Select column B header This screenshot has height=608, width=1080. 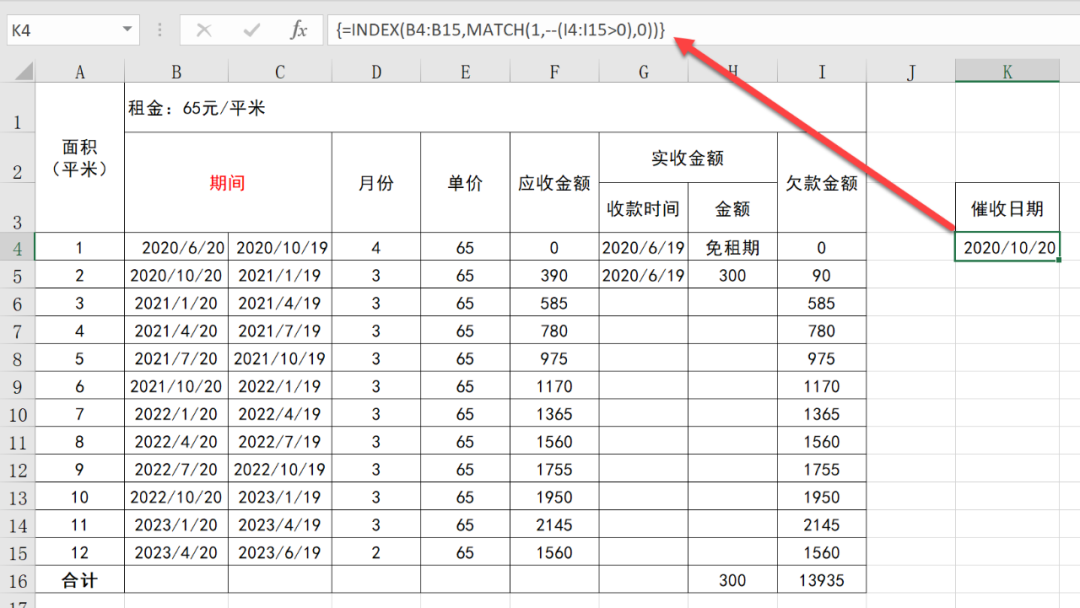[176, 72]
